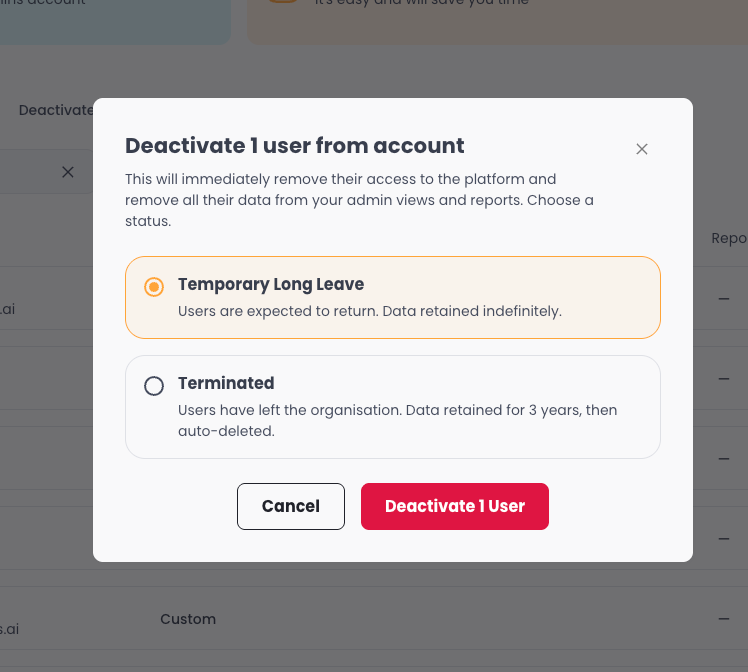The height and width of the screenshot is (672, 748).
Task: Click the Custom cell in the table
Action: click(188, 619)
